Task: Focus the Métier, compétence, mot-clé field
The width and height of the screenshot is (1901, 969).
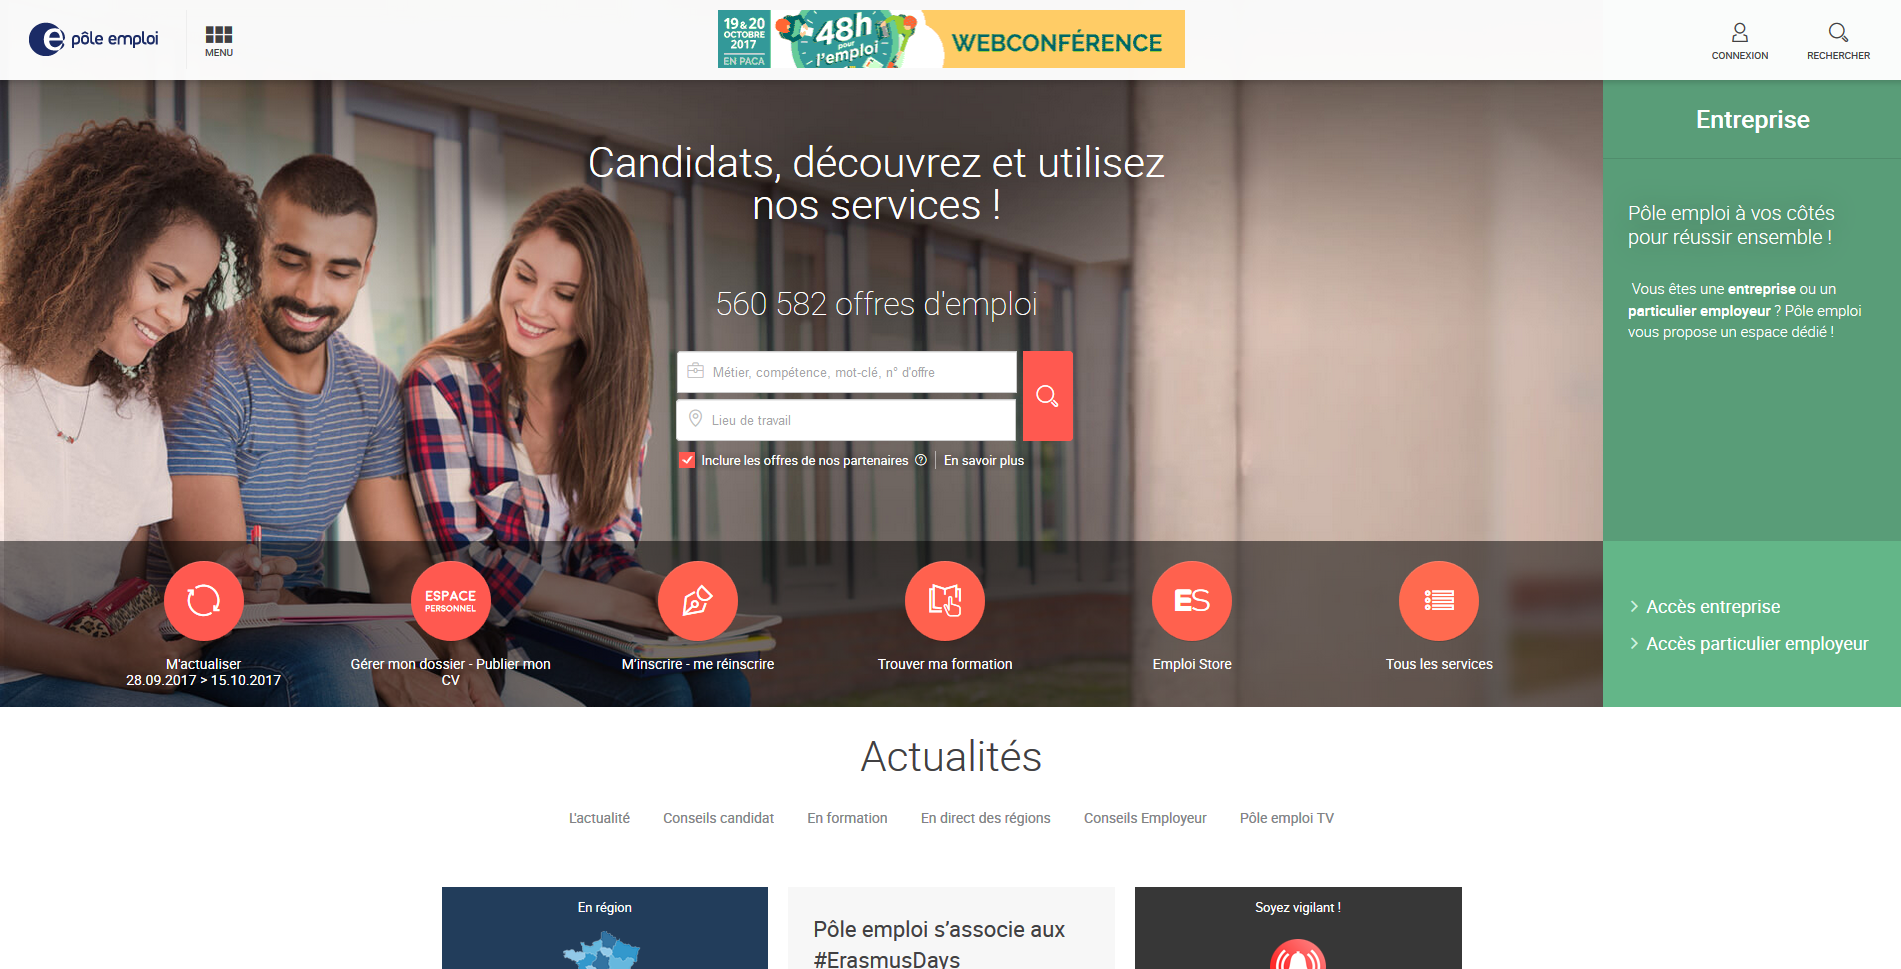Action: [846, 372]
